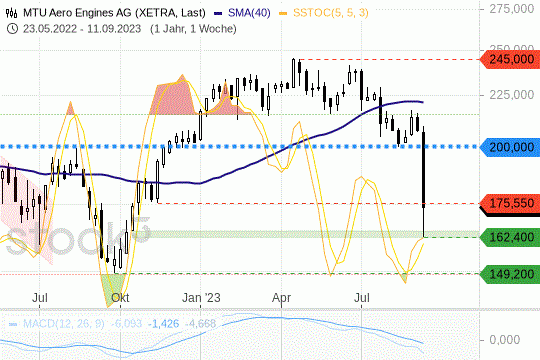540x360 pixels.
Task: Click the MACD legend color marker
Action: 13,325
